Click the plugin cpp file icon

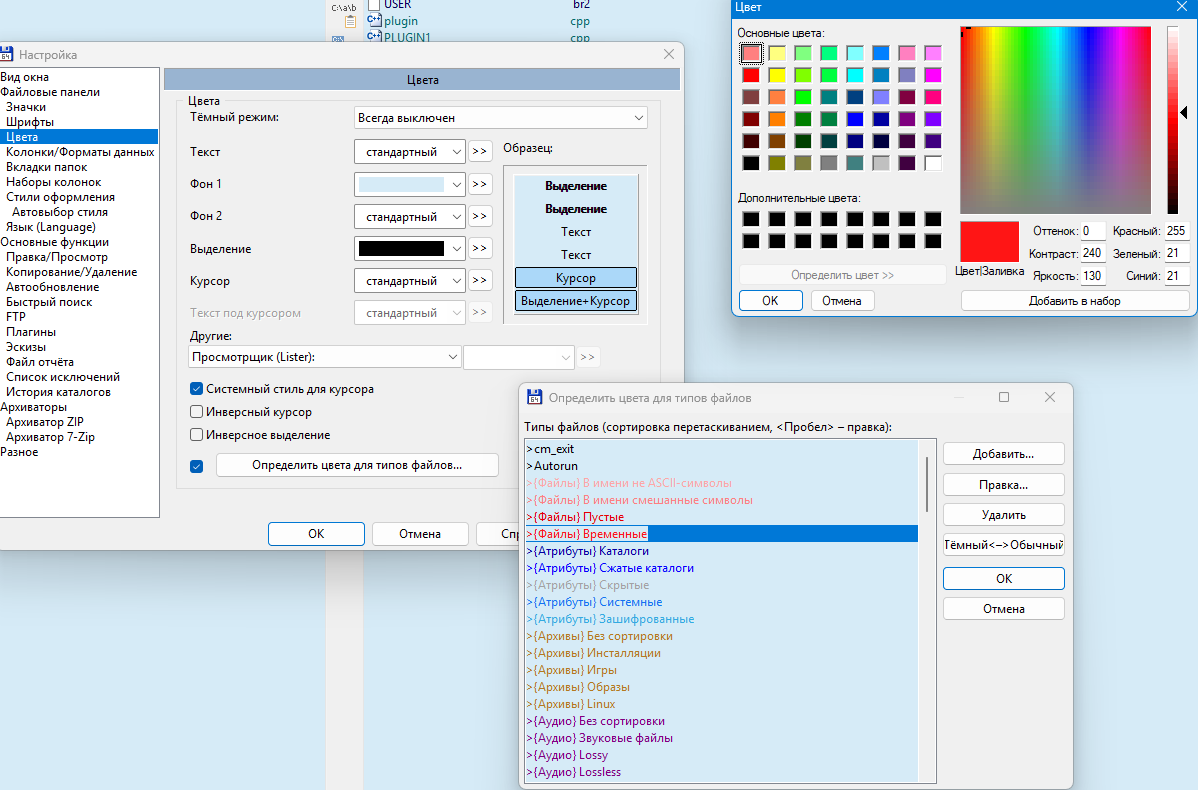[x=374, y=20]
